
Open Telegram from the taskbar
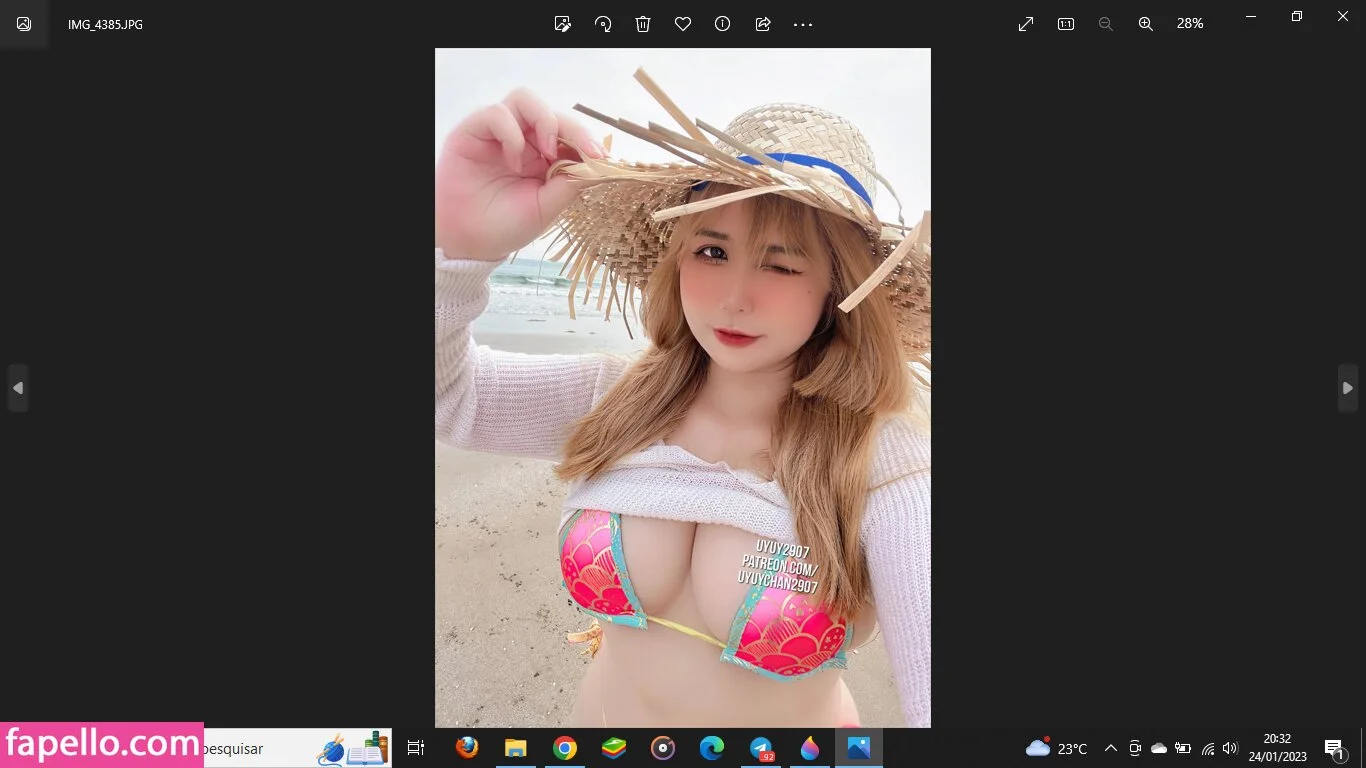point(761,748)
